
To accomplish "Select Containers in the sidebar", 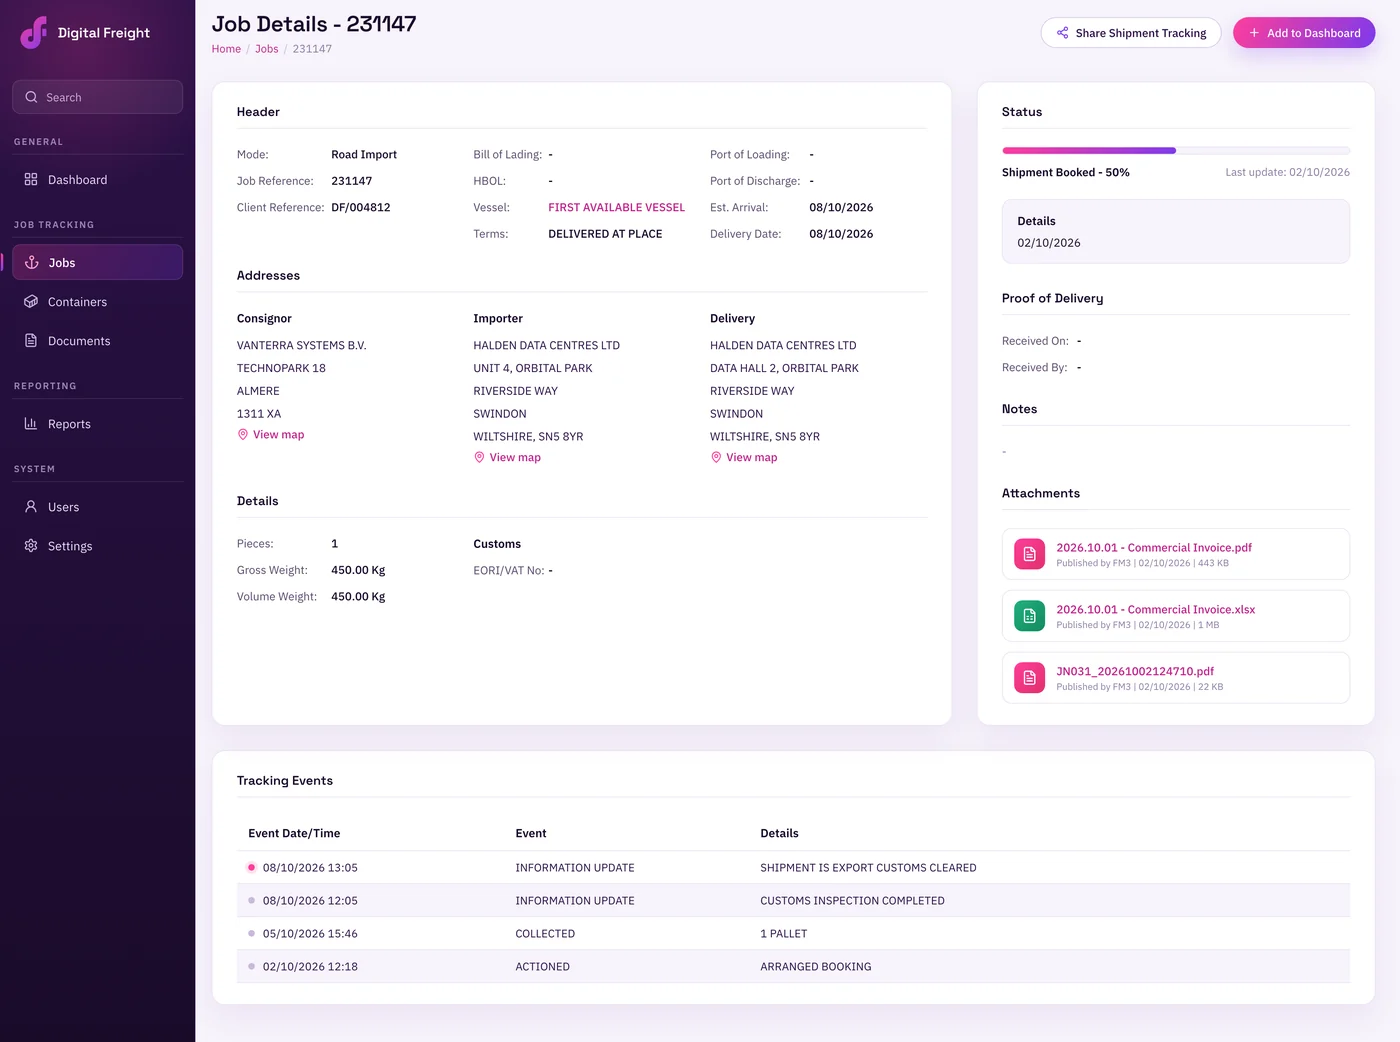I will coord(98,302).
